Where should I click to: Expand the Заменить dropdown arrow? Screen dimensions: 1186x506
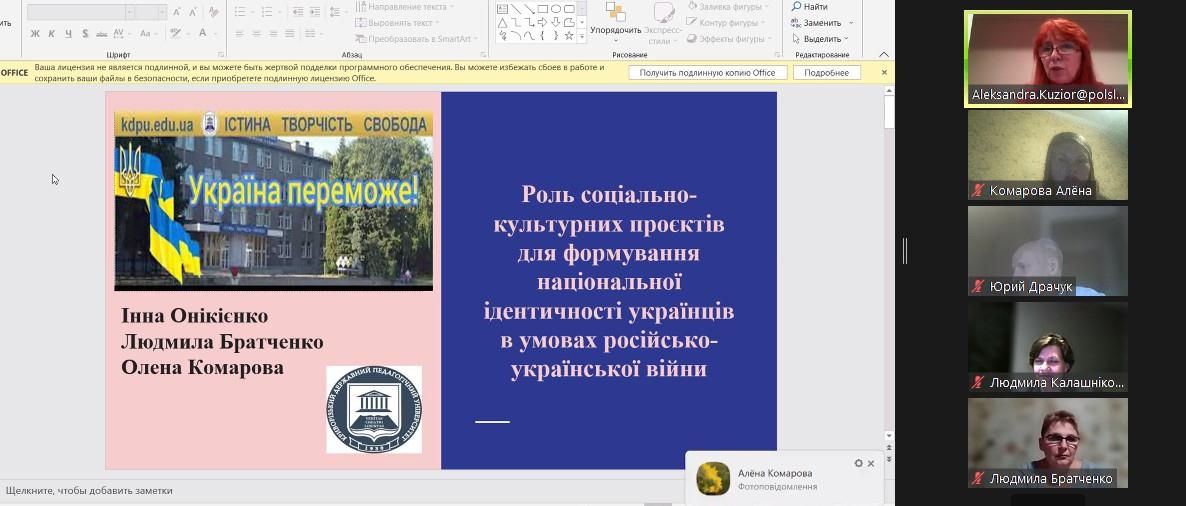coord(851,23)
